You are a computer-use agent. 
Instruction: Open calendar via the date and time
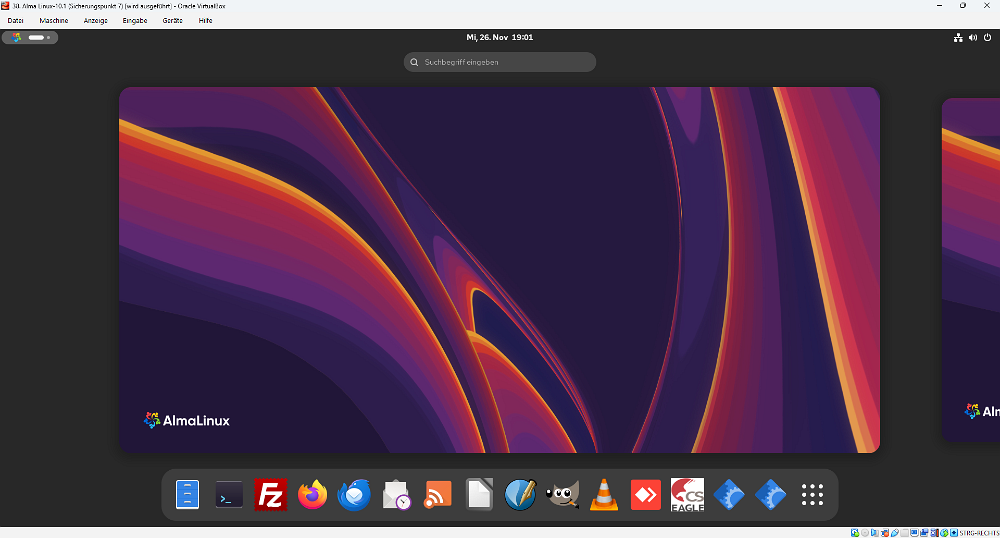(x=499, y=37)
